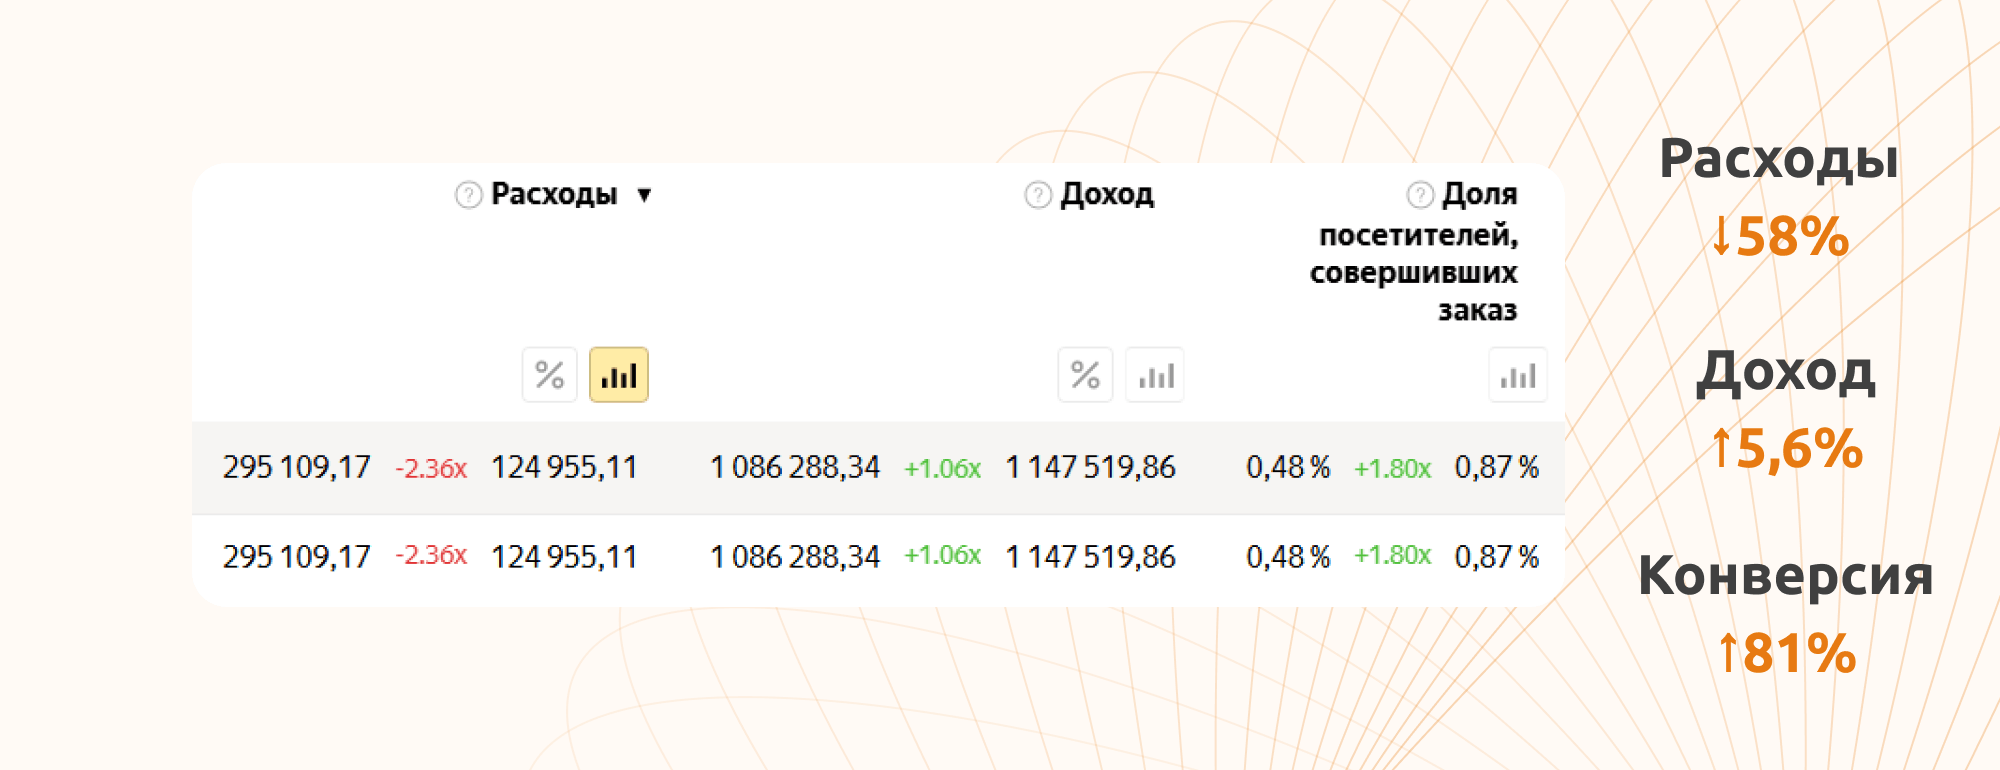Click the sort arrow next to Расходы
The width and height of the screenshot is (2000, 770).
(645, 195)
